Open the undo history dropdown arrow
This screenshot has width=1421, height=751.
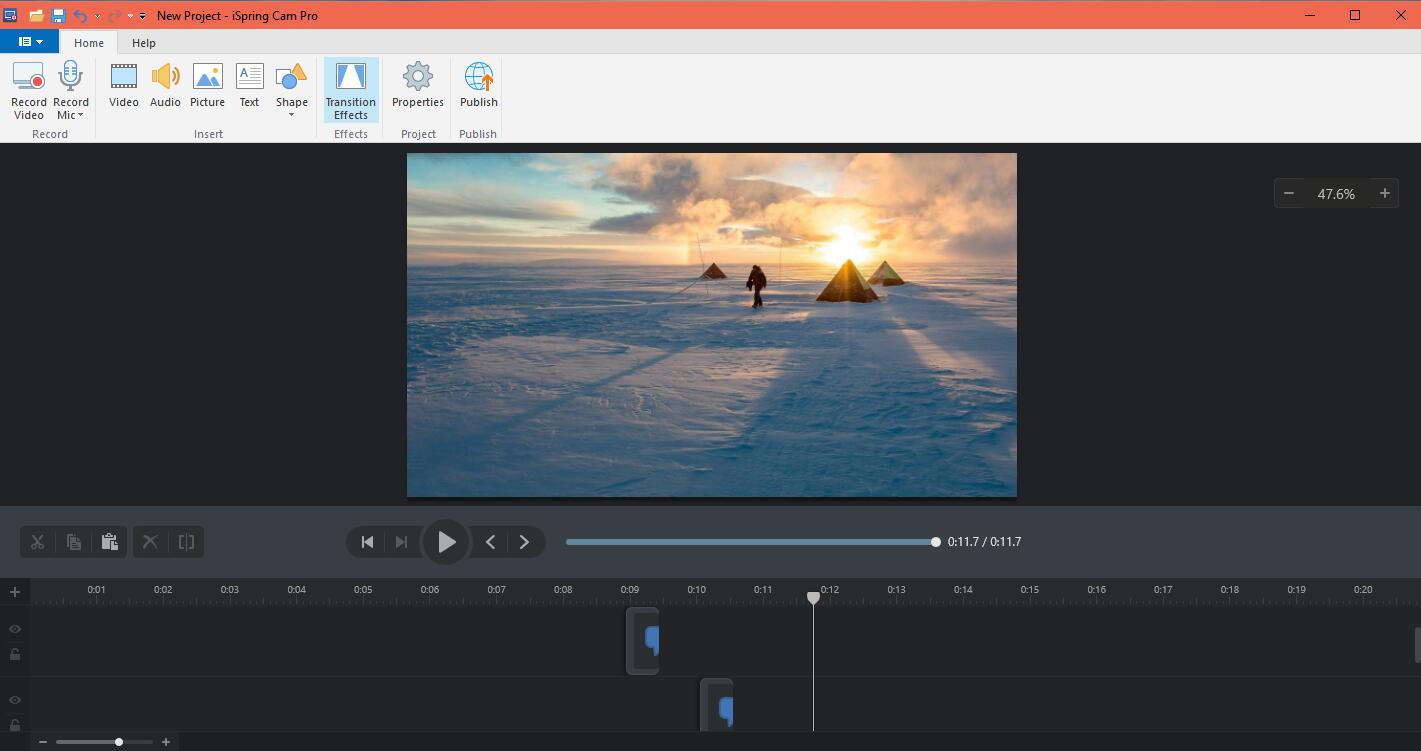(x=97, y=16)
